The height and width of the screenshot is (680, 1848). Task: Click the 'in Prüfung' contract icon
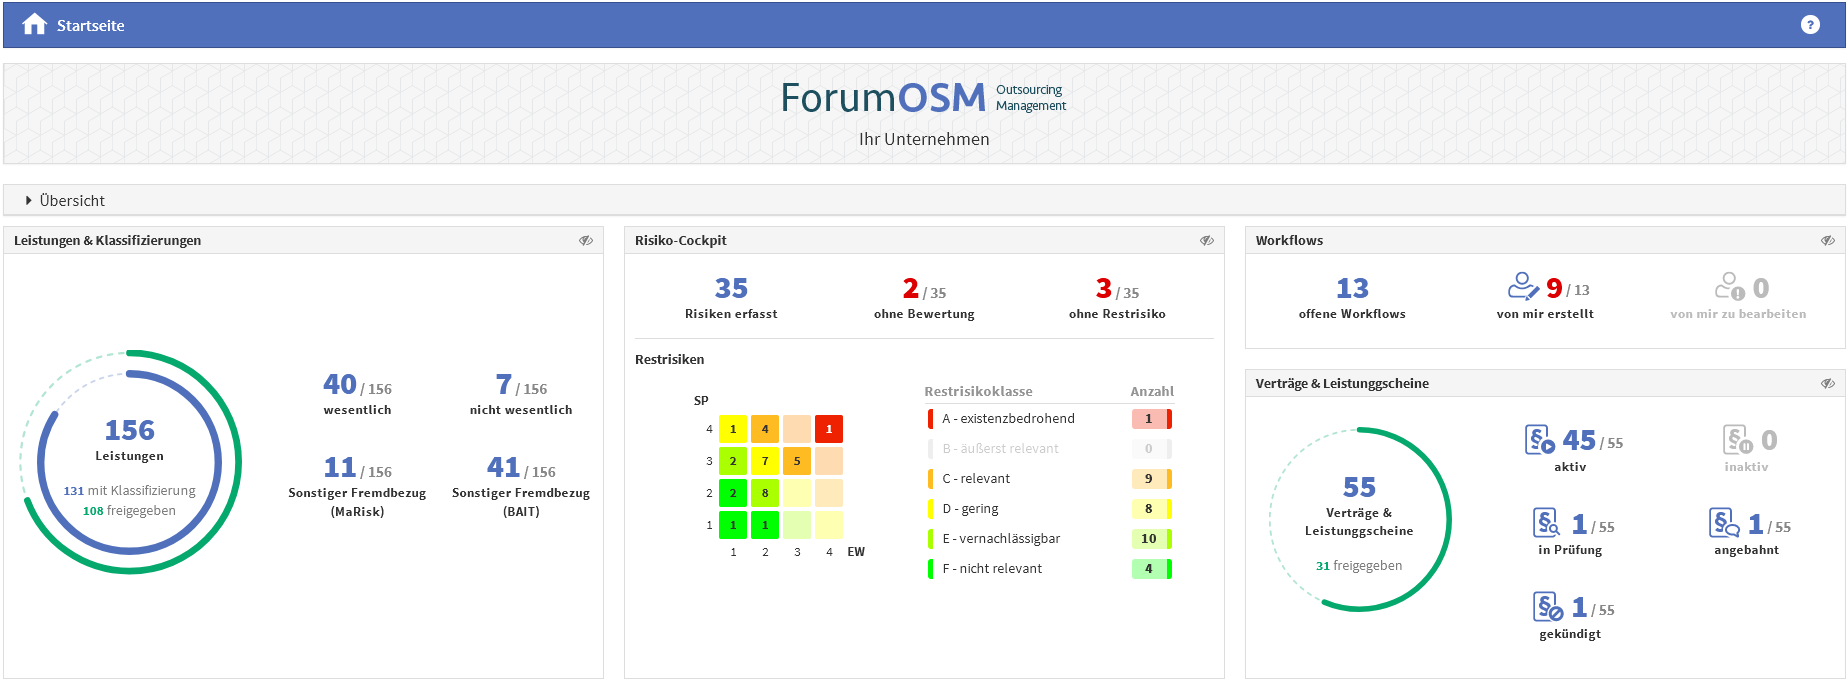coord(1547,523)
